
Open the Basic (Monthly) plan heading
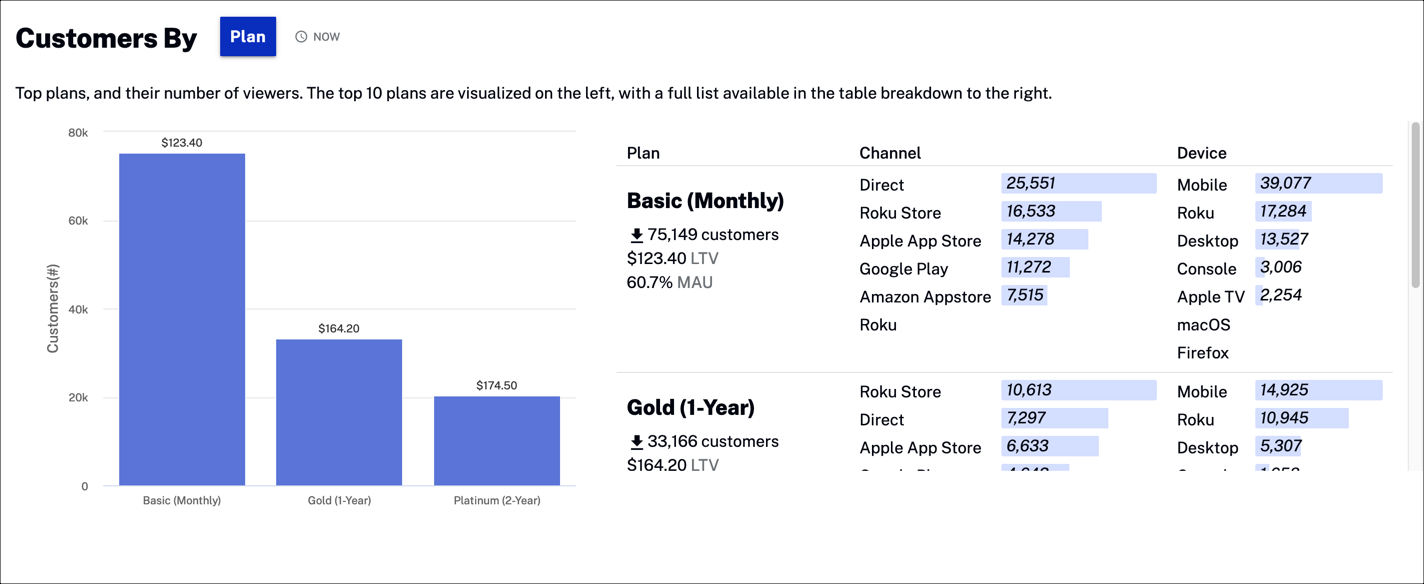[708, 200]
